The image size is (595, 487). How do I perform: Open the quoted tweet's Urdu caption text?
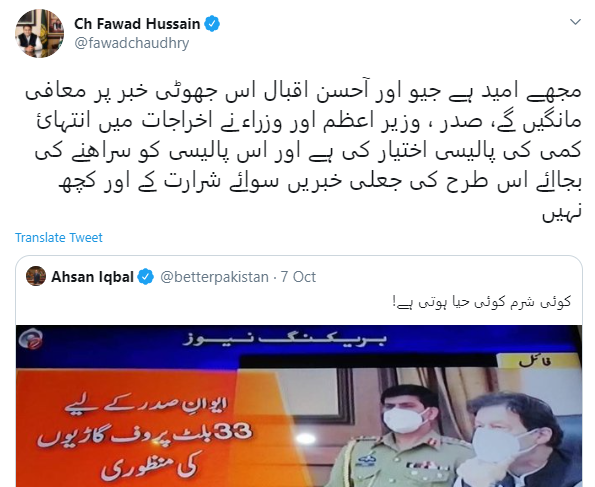[x=482, y=302]
